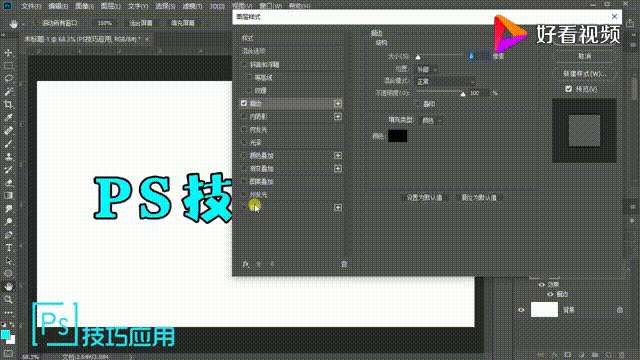Viewport: 640px width, 360px height.
Task: Toggle the Preview (预览) checkbox
Action: point(569,89)
